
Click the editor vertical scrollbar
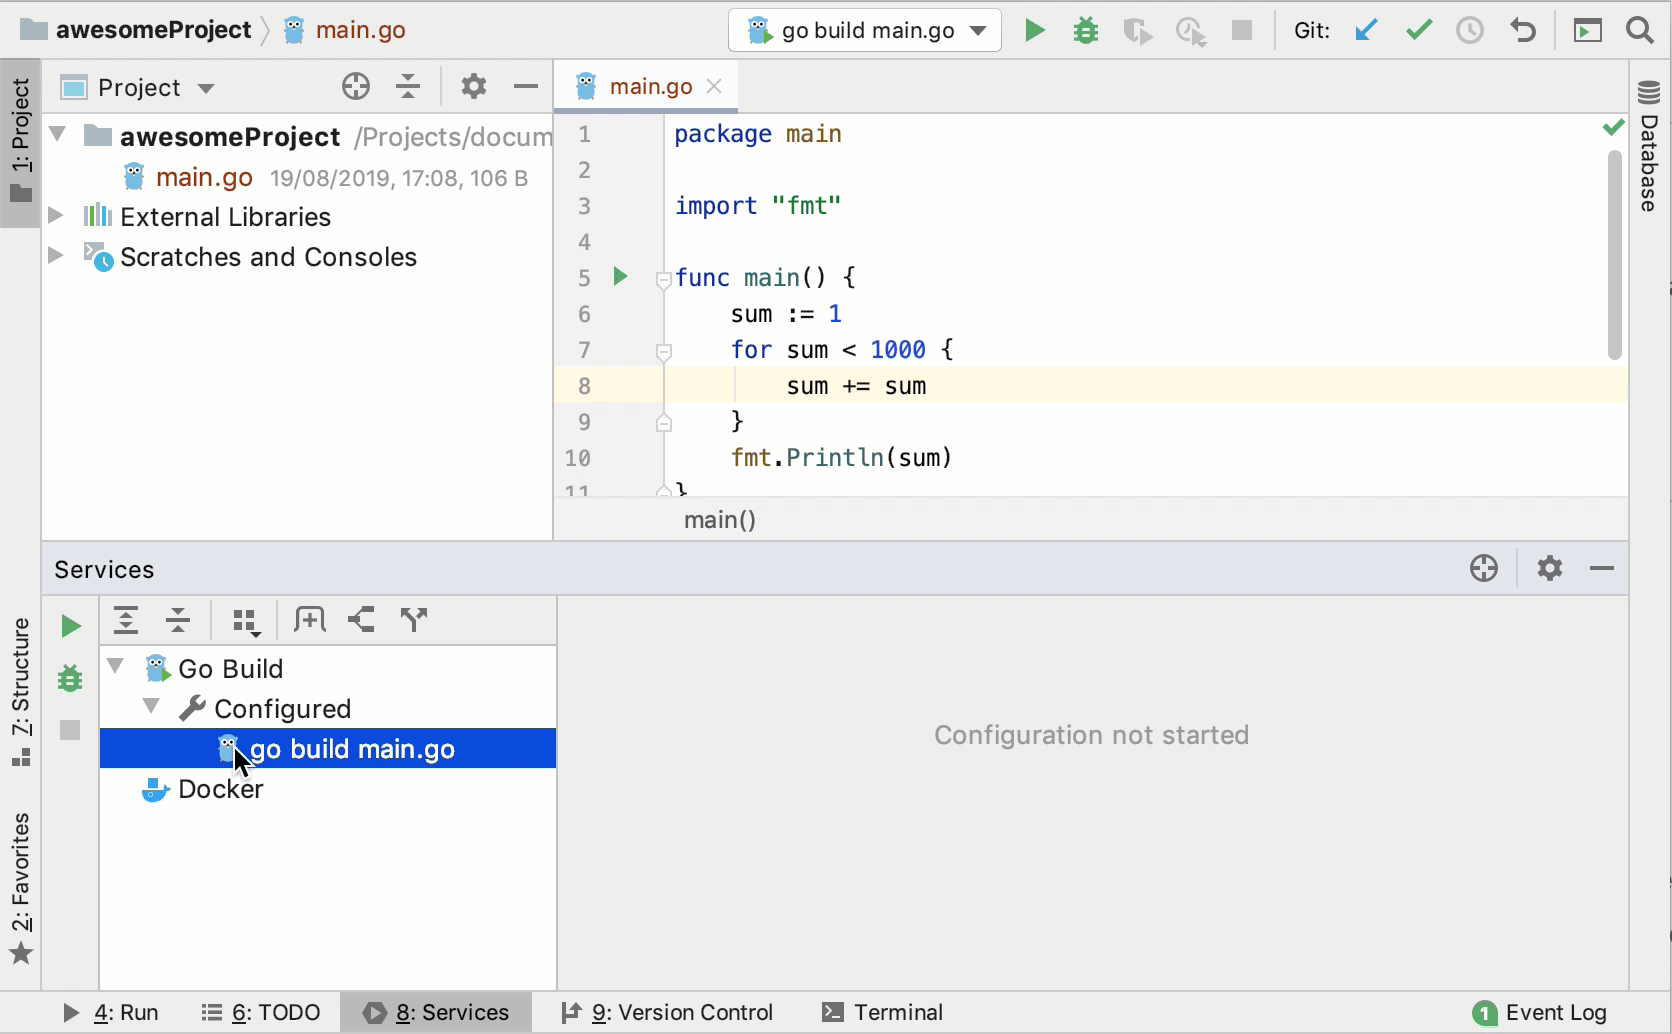pos(1614,254)
